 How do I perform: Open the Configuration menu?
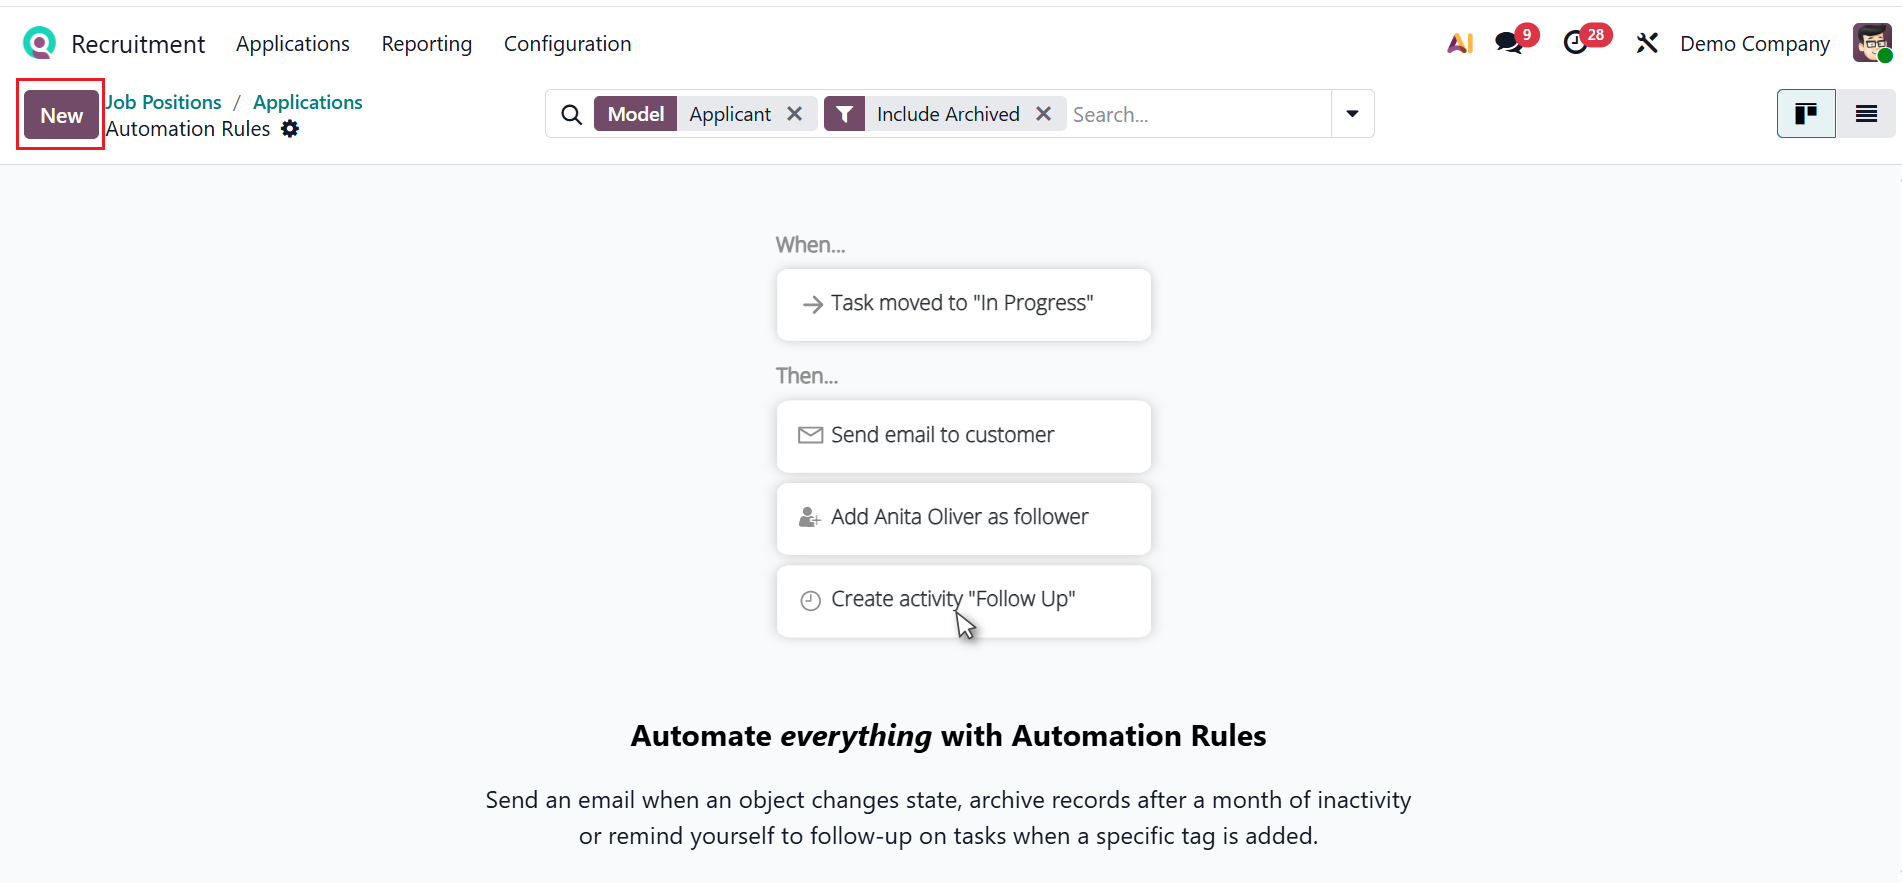567,44
